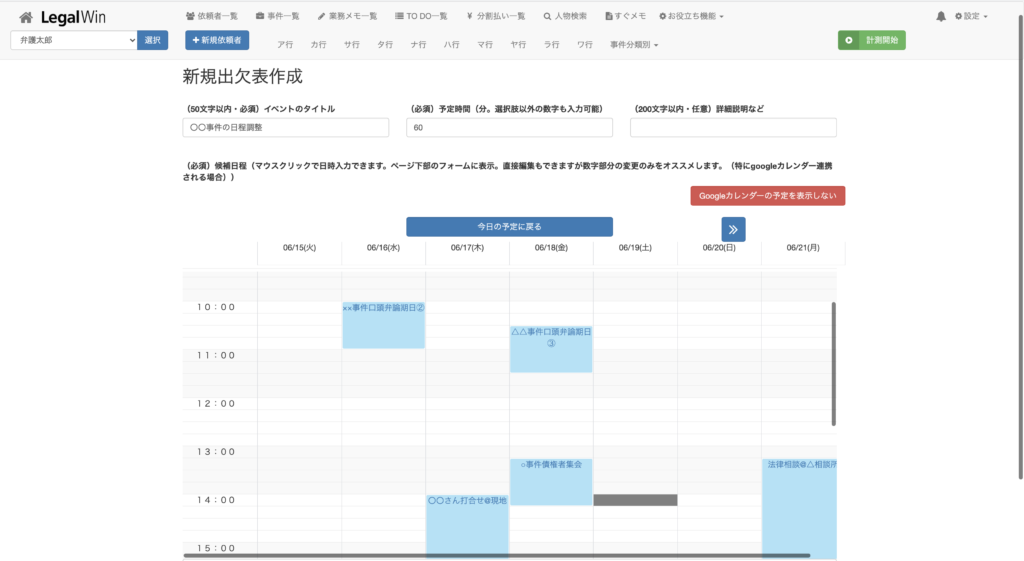Select the サ行 index tab
Screen dimensions: 1024x561
coord(351,45)
